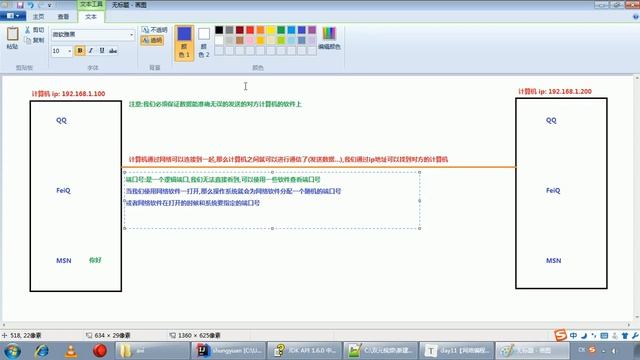This screenshot has width=640, height=360.
Task: Click 'MSN' text in the right computer box
Action: [x=553, y=260]
